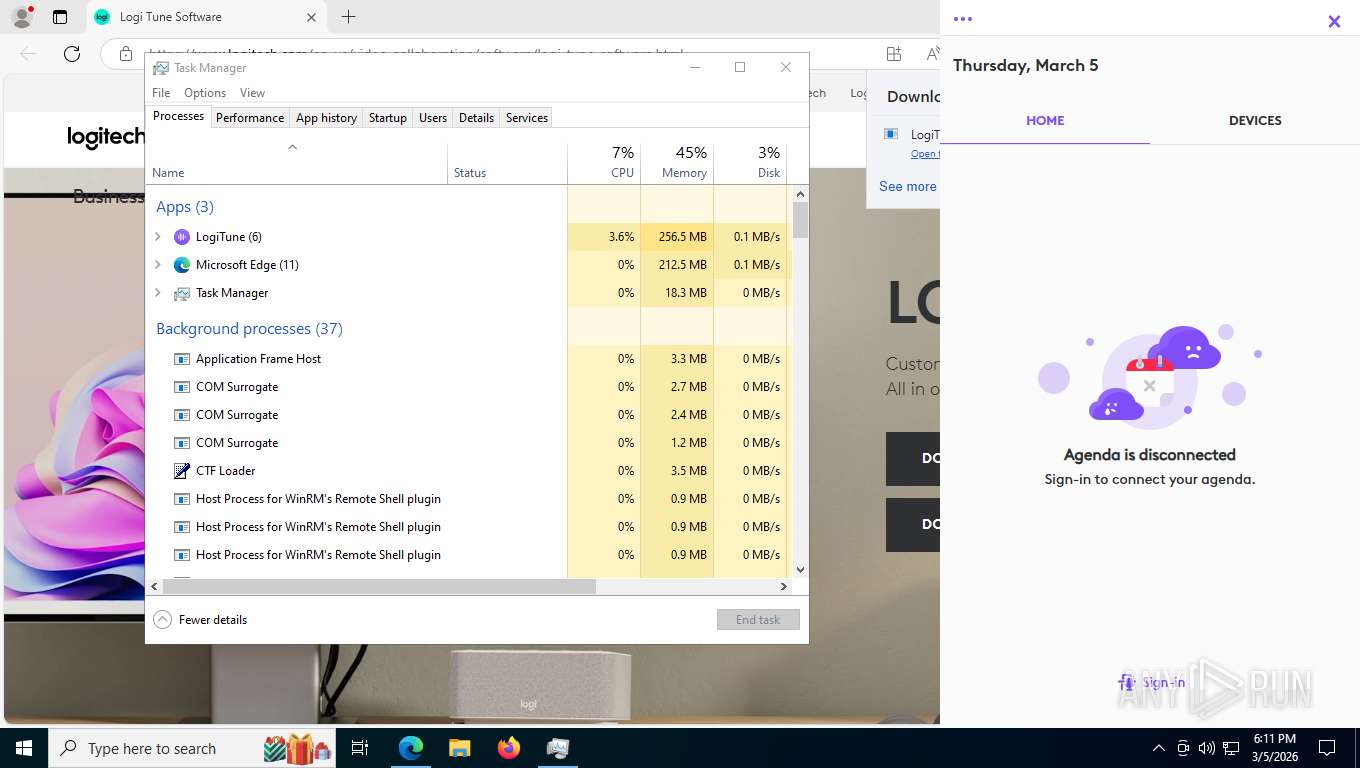Select the Application Frame Host row

468,359
